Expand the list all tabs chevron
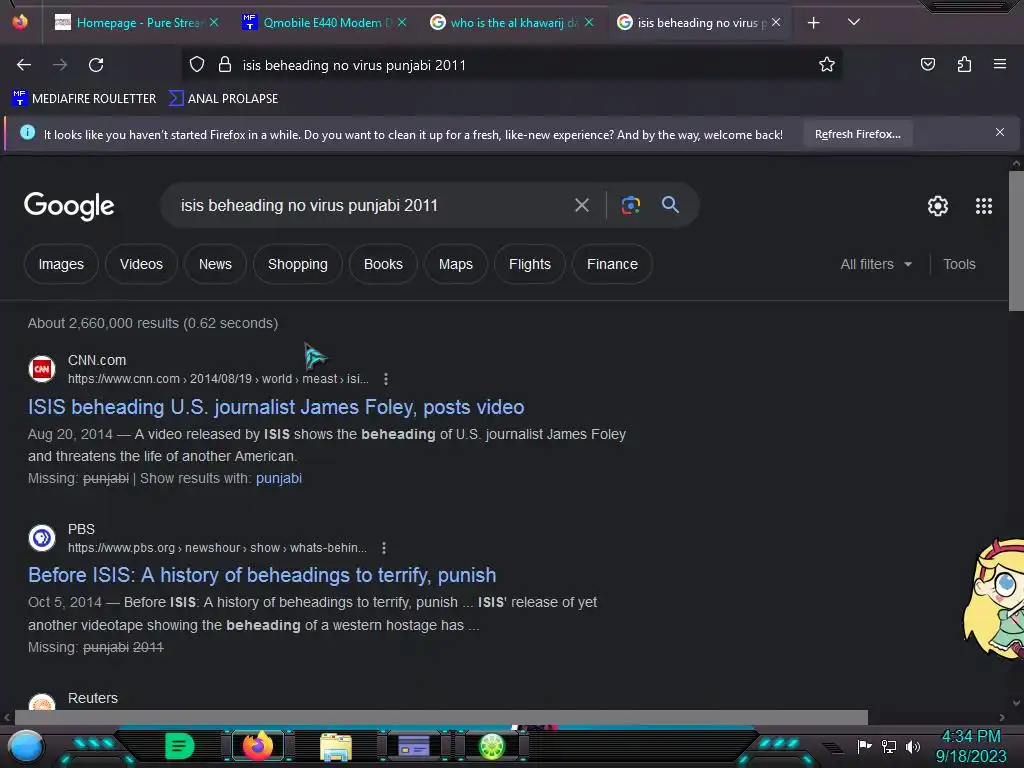Image resolution: width=1024 pixels, height=768 pixels. (x=853, y=22)
